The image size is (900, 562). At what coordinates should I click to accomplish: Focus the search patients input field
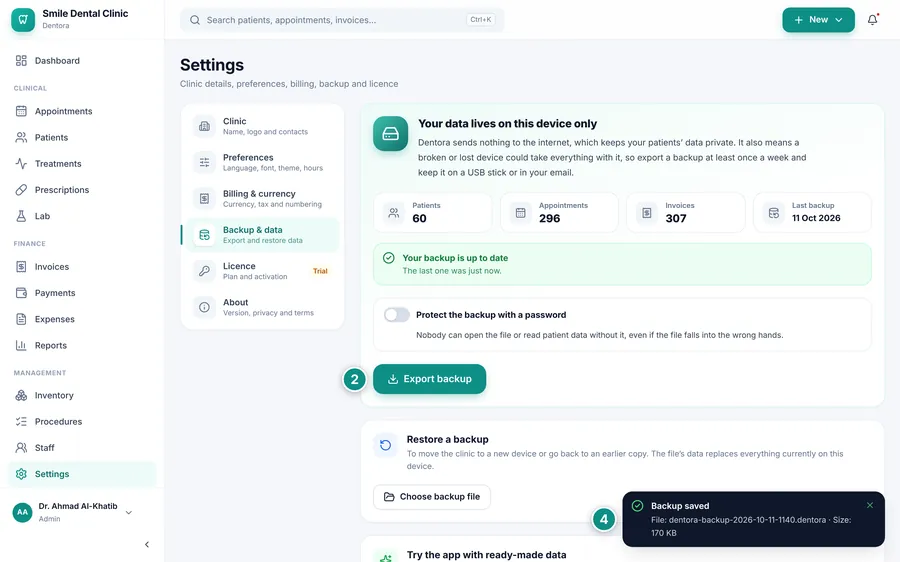point(342,20)
